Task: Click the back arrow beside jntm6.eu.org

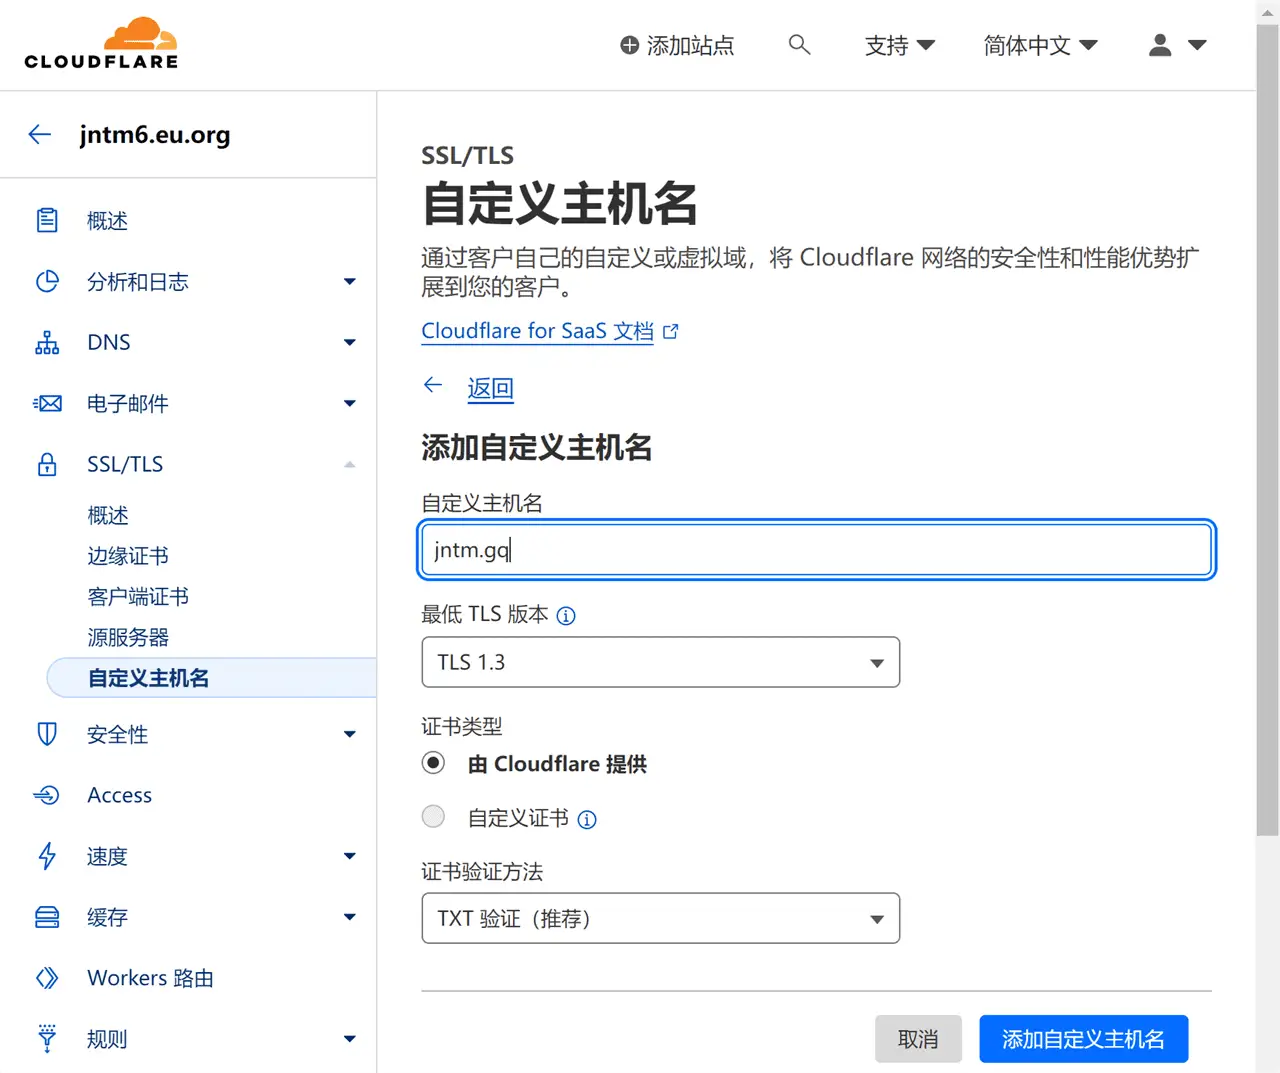Action: [x=40, y=135]
